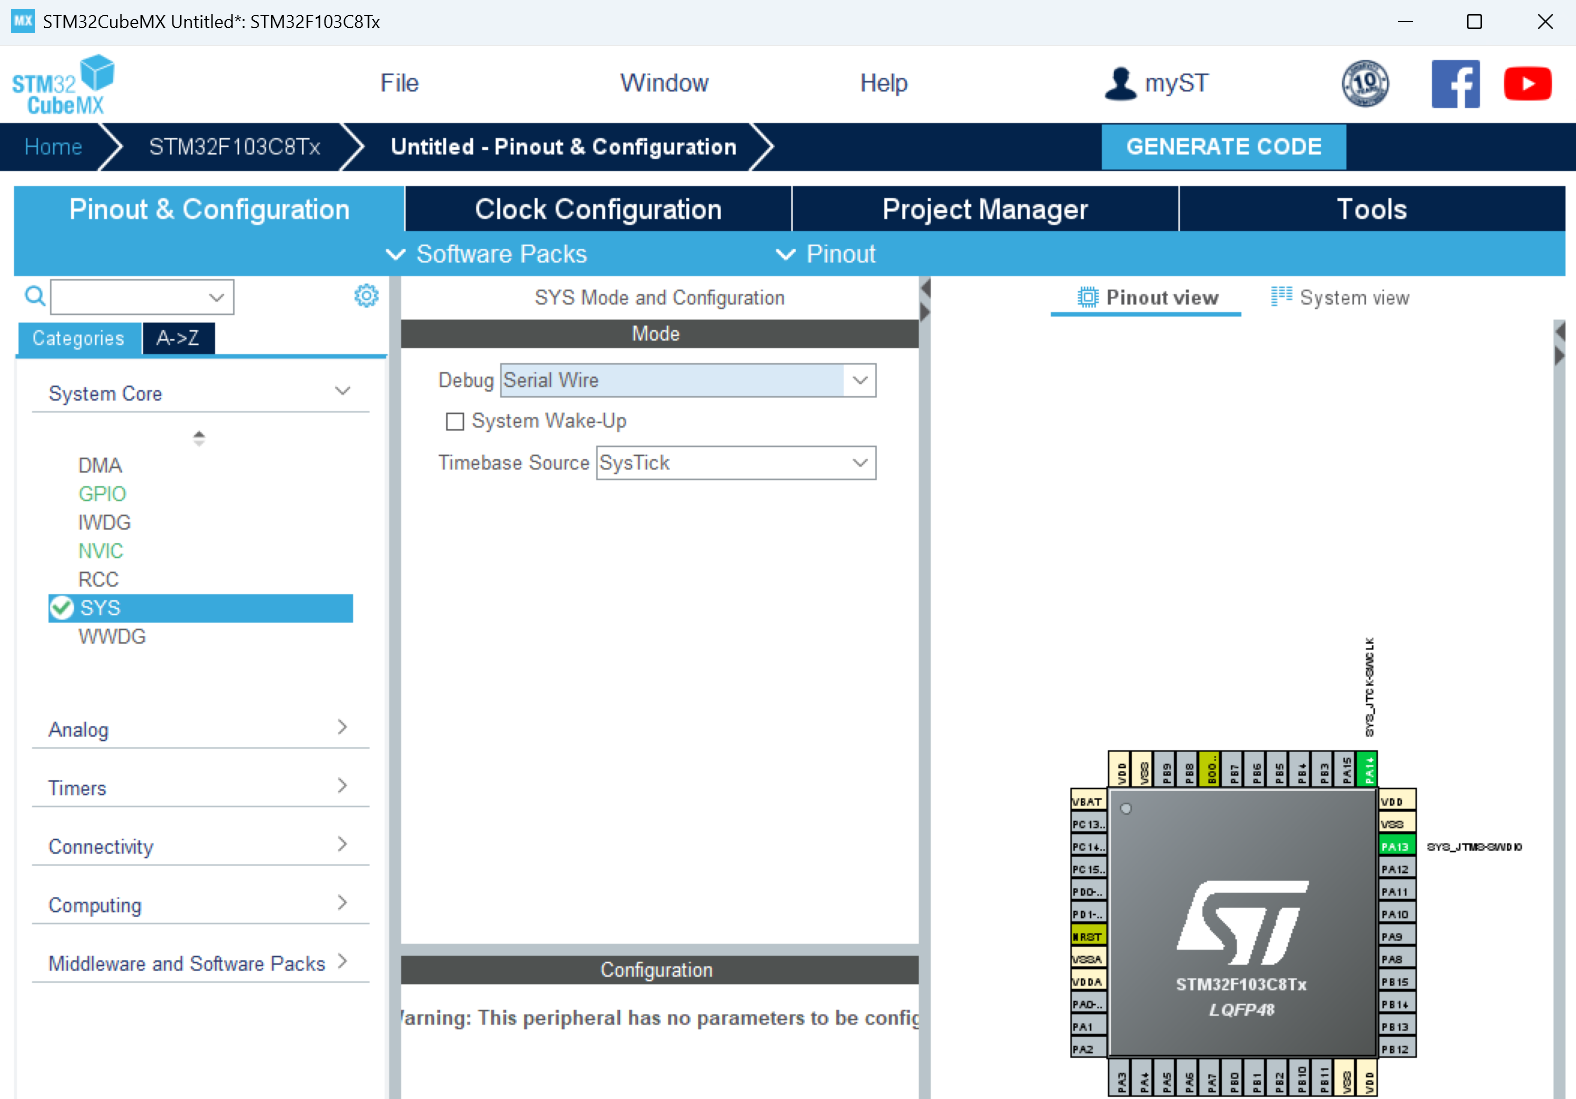Open the Software Packs dropdown menu

487,254
